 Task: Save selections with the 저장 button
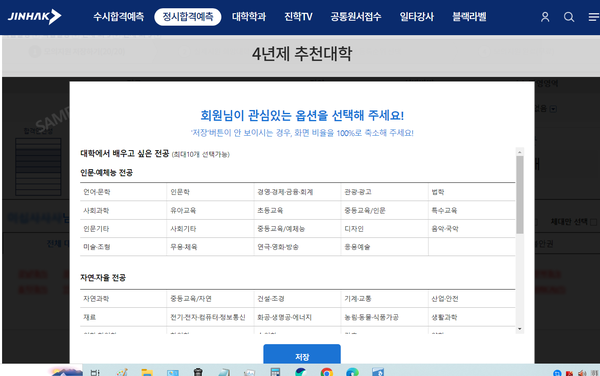(302, 354)
